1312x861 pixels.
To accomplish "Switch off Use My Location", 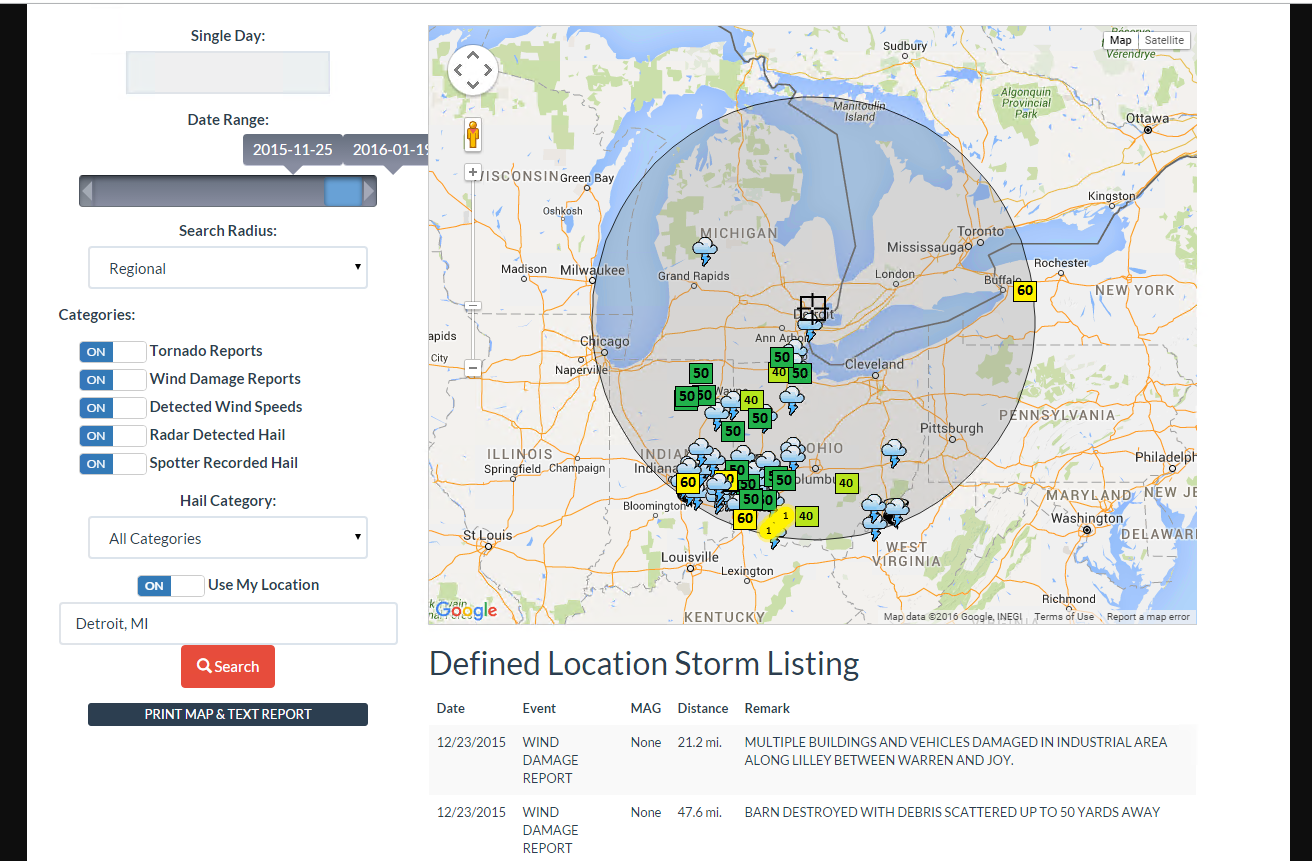I will (x=170, y=586).
